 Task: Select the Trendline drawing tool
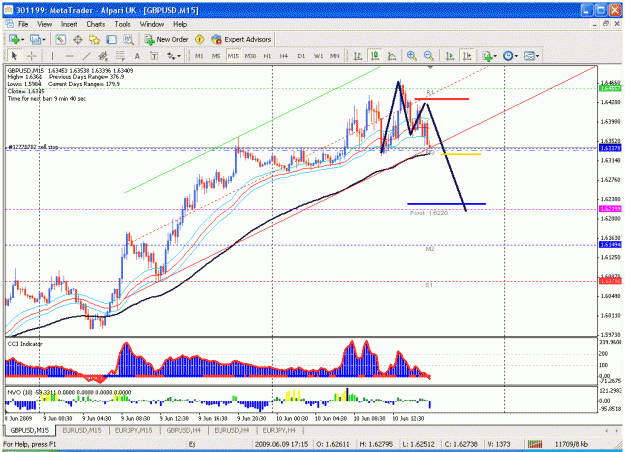coord(86,56)
